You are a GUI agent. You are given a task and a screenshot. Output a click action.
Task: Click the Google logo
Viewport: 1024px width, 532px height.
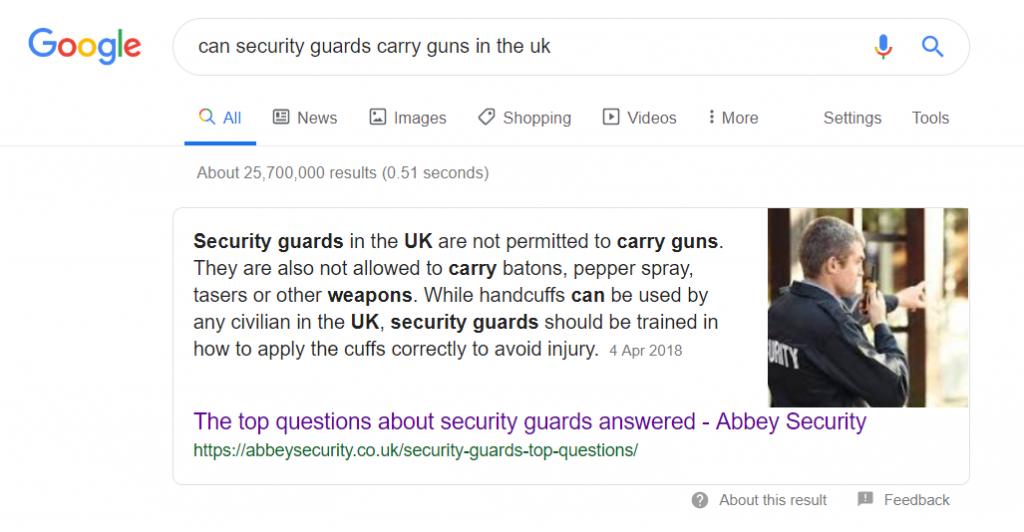[x=85, y=46]
